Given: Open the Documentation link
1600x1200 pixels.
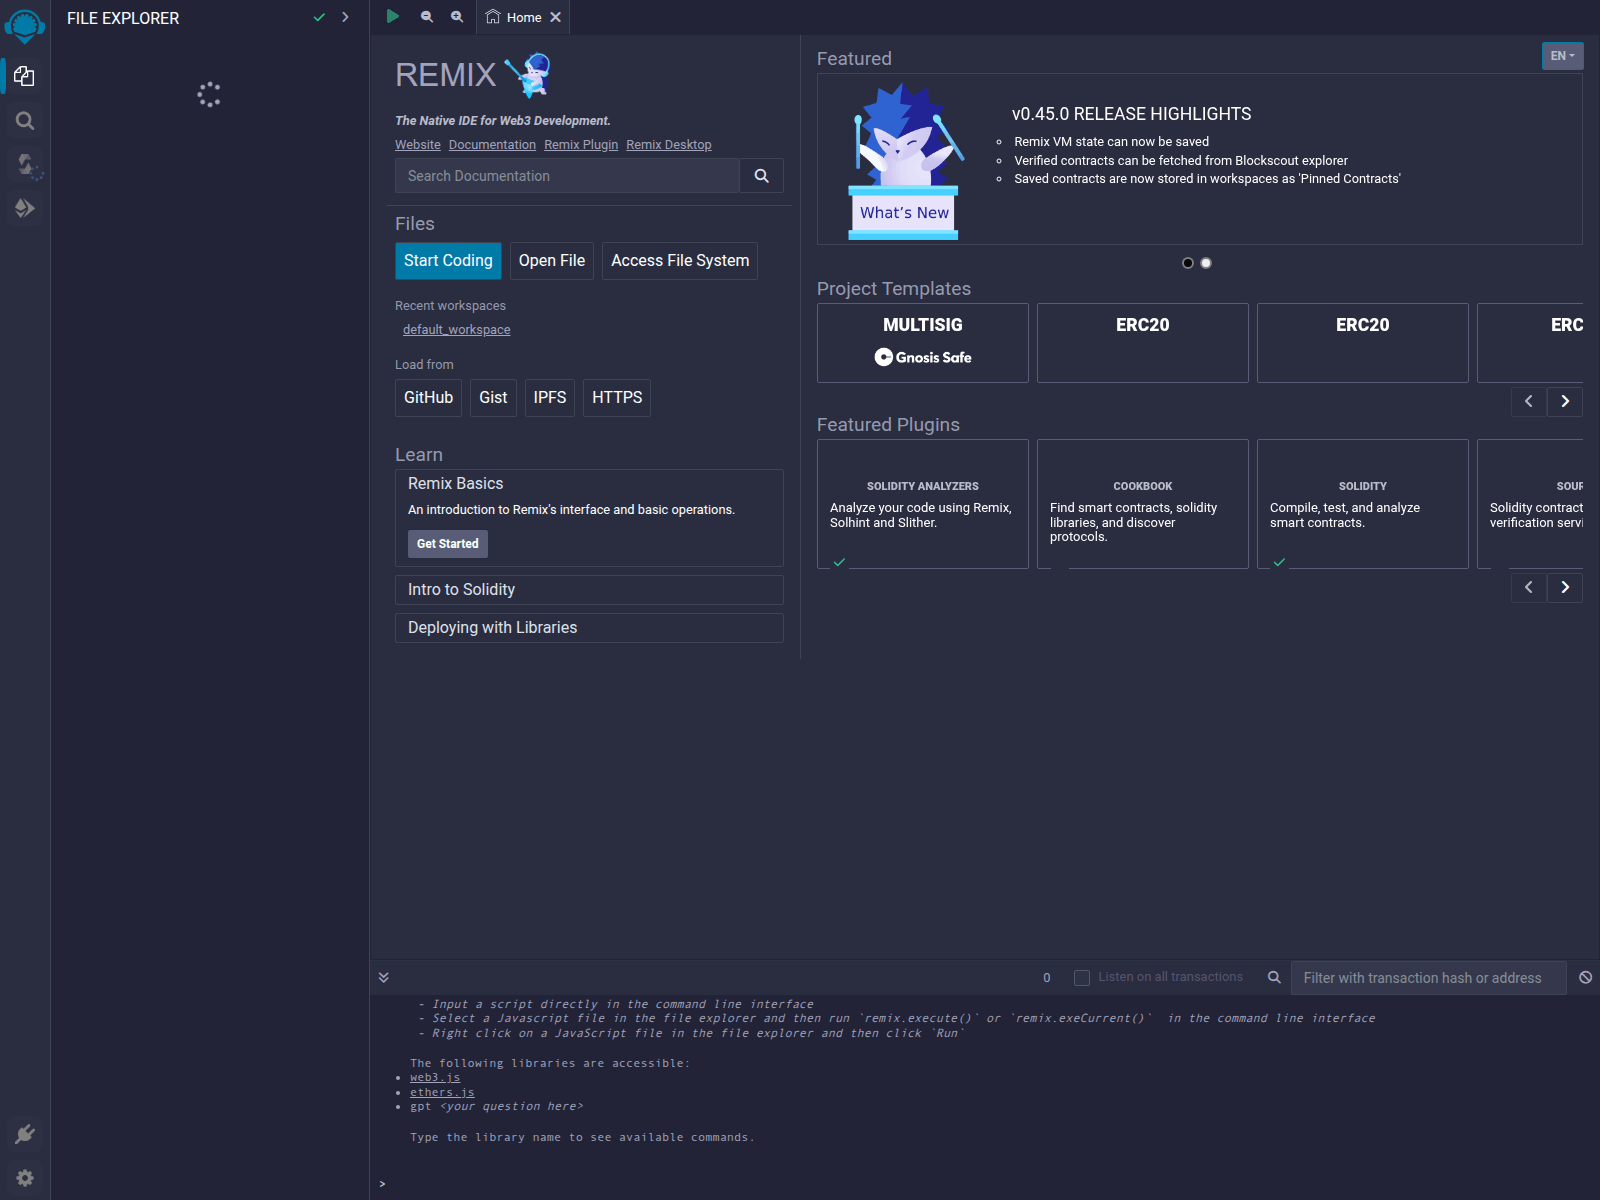Looking at the screenshot, I should point(492,145).
